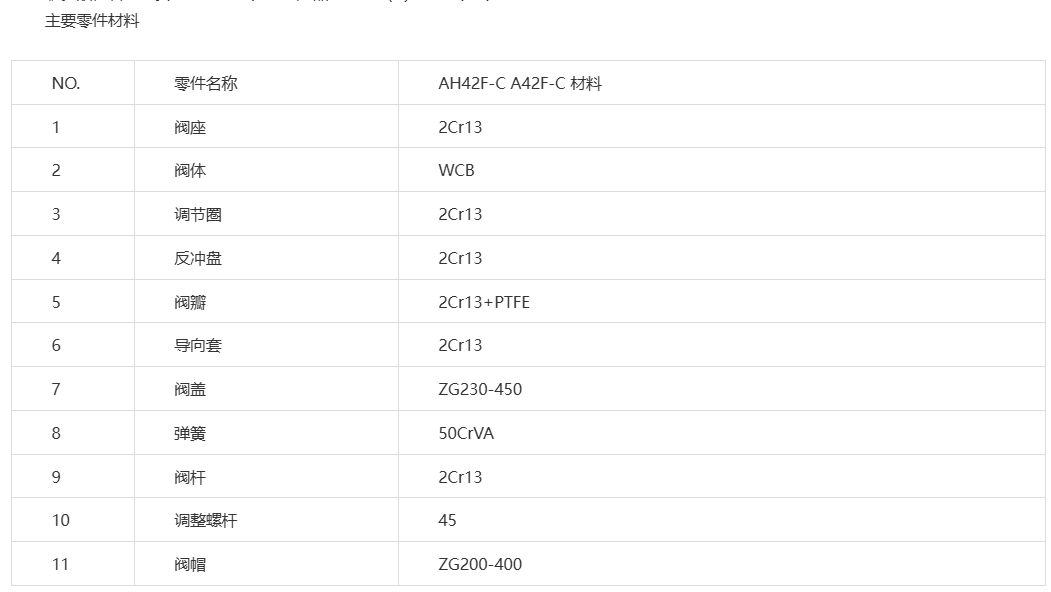Click the 阀盖 cell in row 7

tap(266, 389)
